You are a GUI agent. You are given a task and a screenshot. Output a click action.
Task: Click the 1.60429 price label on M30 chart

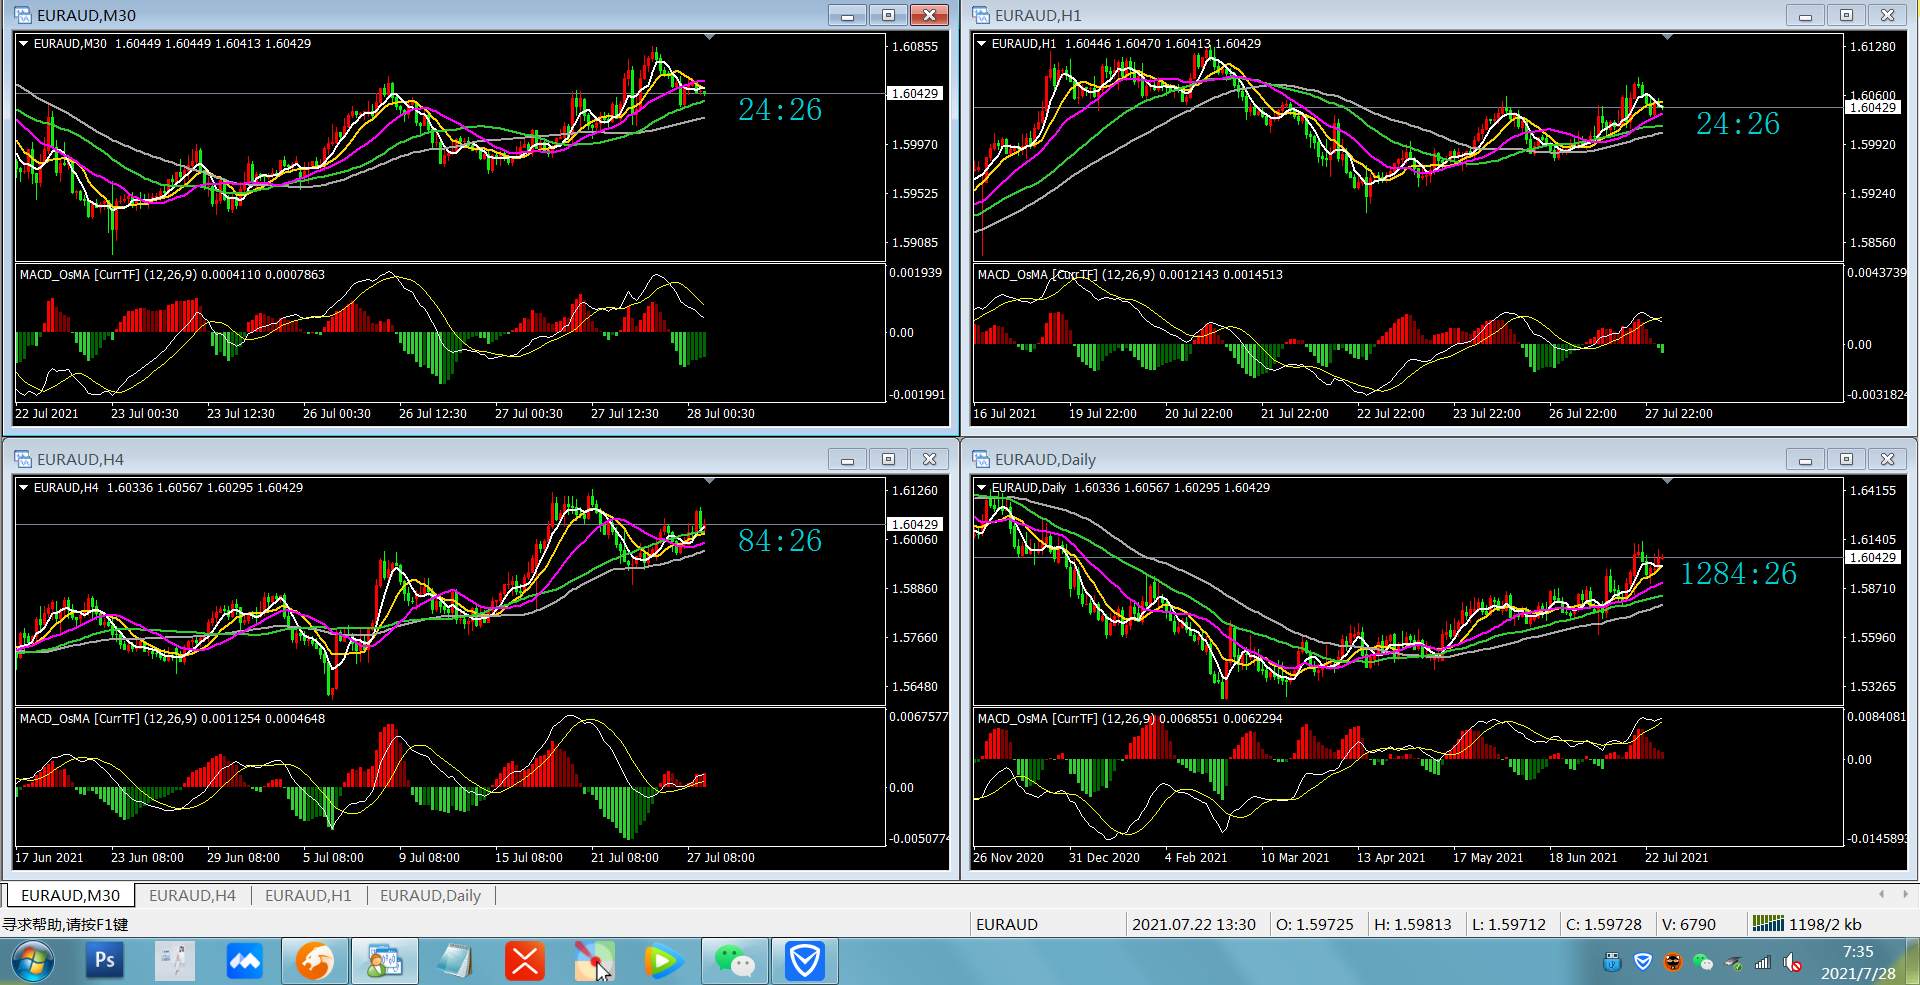915,93
